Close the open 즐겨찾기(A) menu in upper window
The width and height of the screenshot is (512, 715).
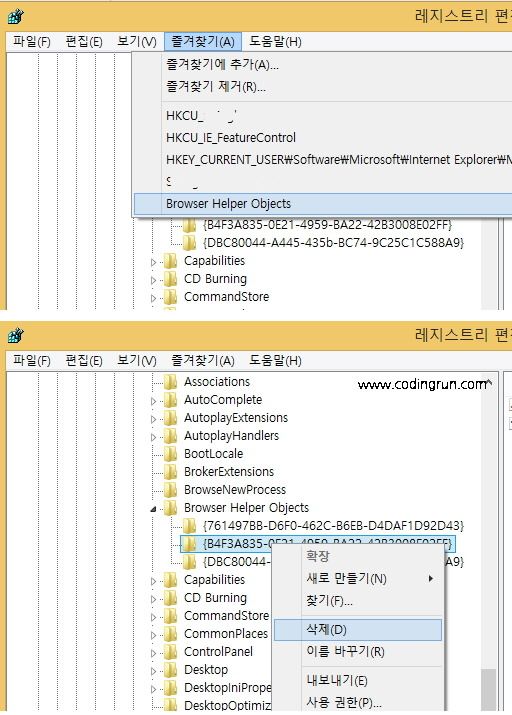203,42
